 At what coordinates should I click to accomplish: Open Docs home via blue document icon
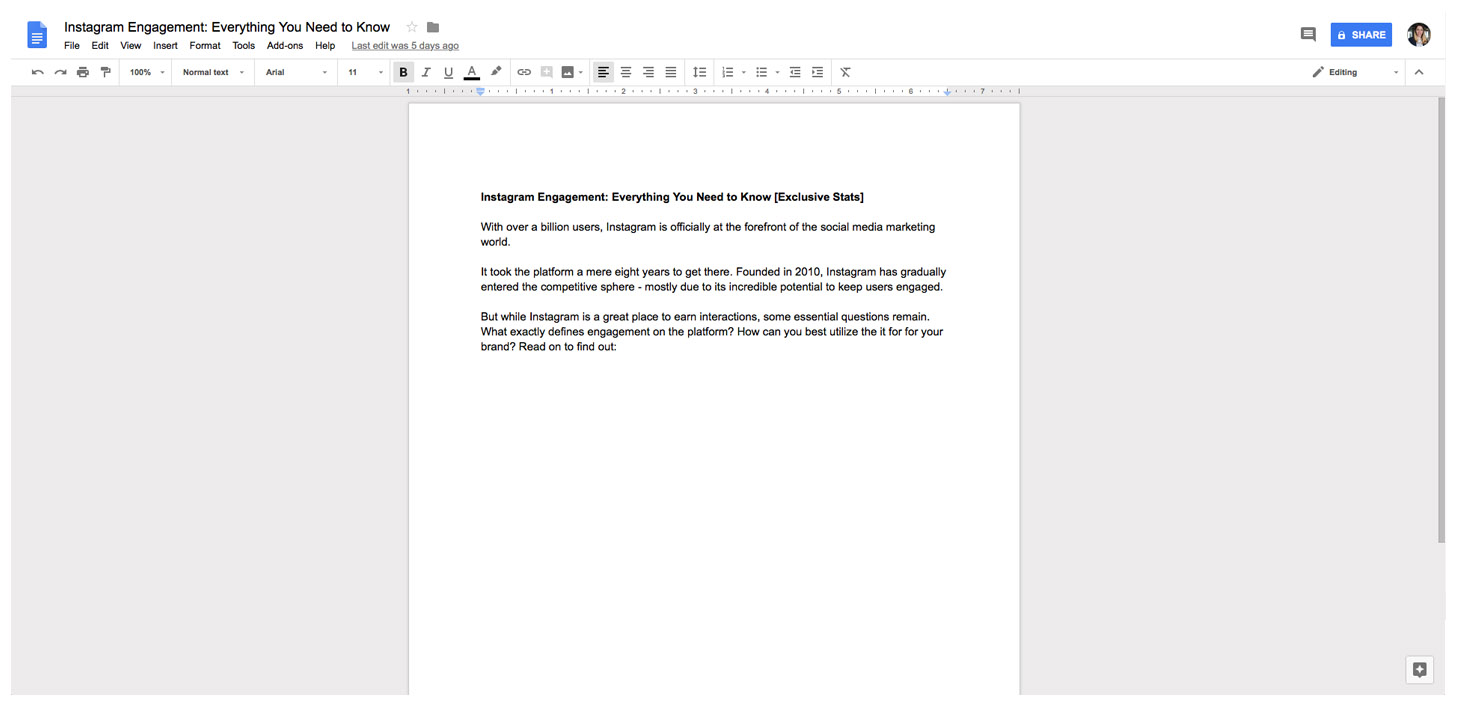coord(37,35)
